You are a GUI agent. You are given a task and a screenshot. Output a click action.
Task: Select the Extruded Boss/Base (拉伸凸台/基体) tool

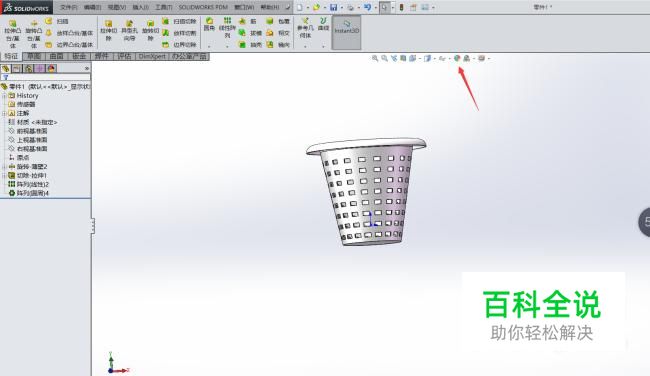[12, 34]
